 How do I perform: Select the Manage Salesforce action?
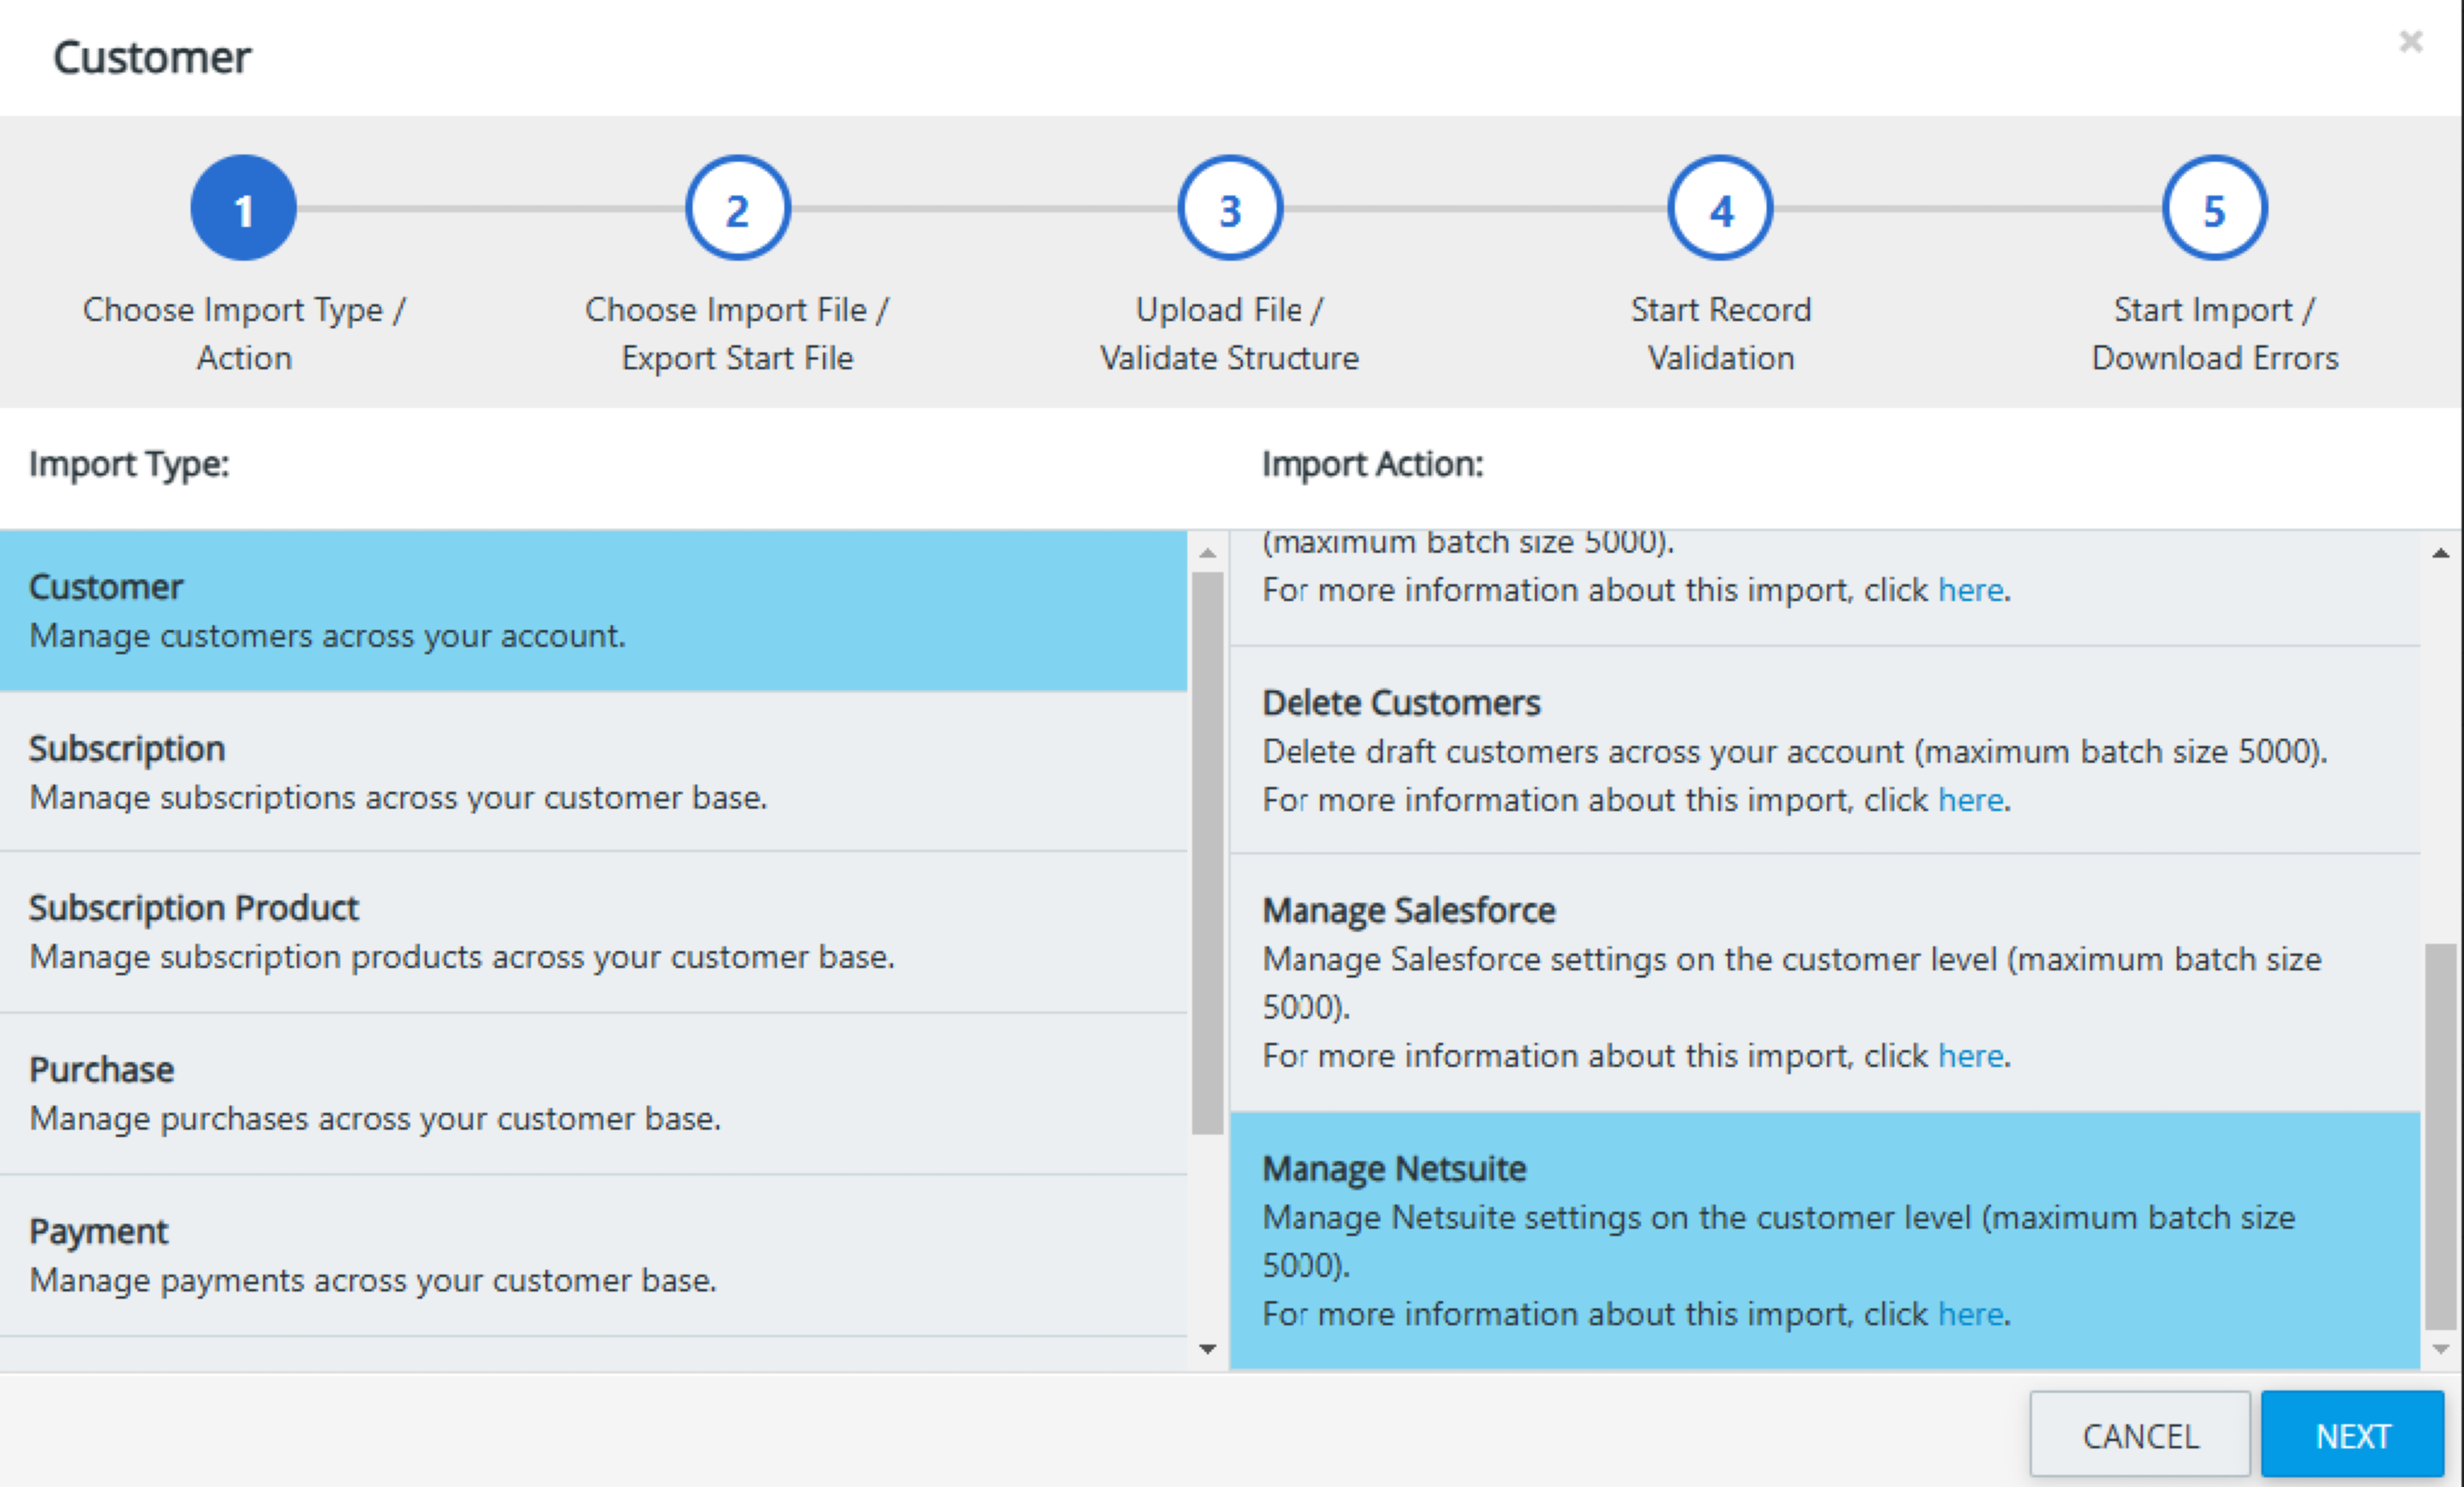(1824, 982)
